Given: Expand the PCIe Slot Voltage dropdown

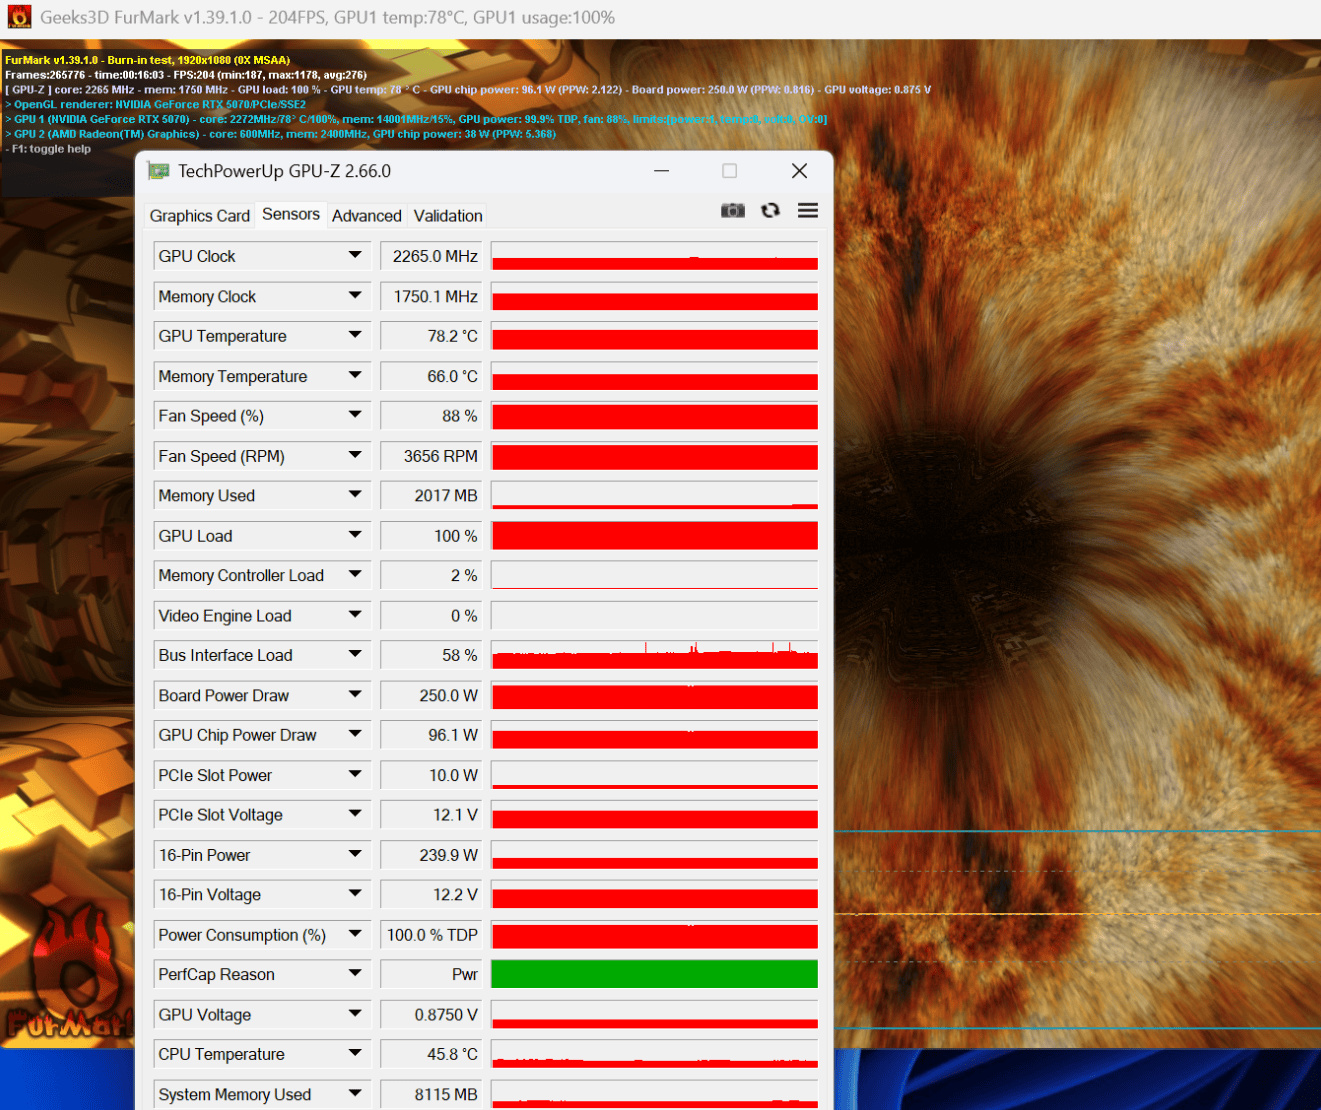Looking at the screenshot, I should click(x=355, y=815).
